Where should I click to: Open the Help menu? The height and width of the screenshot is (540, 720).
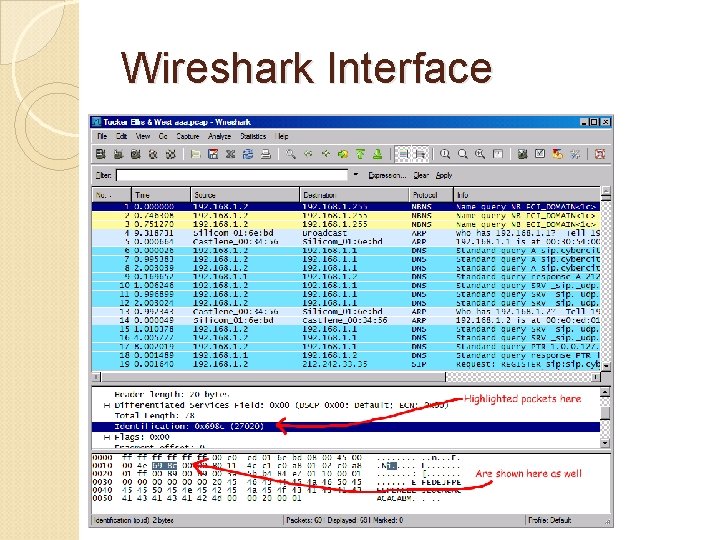[282, 136]
